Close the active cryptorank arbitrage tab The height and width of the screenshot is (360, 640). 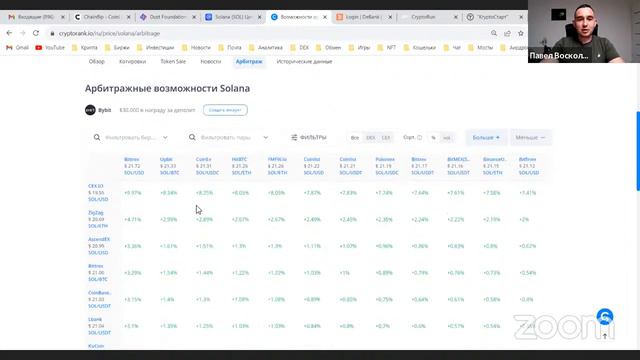[x=325, y=17]
